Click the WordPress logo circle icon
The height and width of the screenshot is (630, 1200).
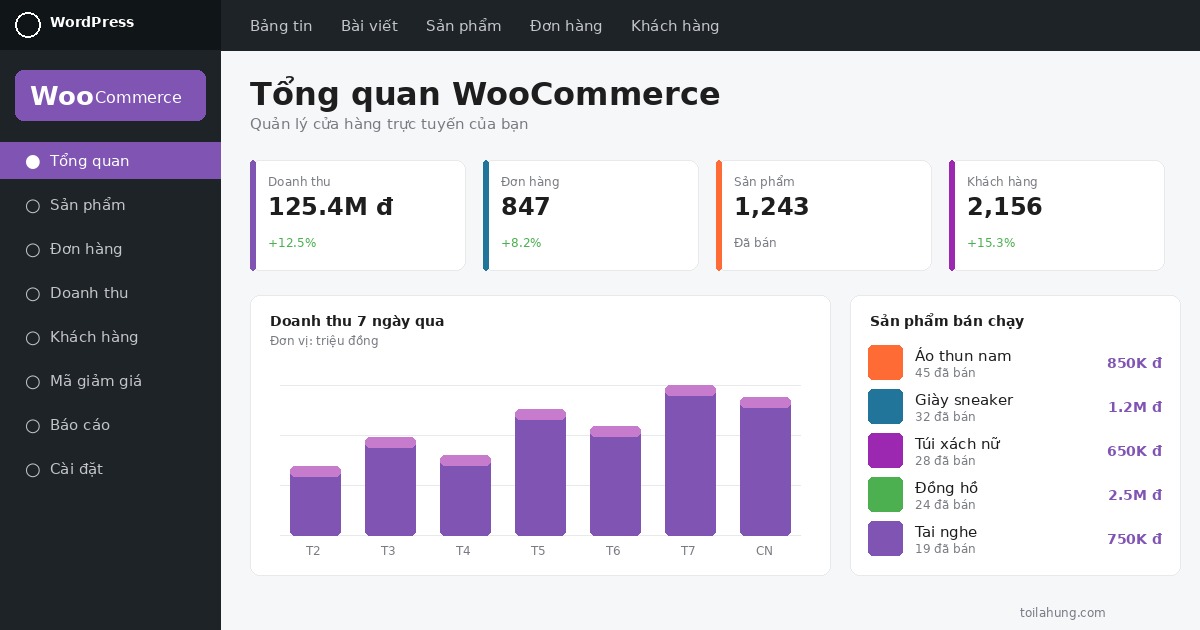coord(28,25)
